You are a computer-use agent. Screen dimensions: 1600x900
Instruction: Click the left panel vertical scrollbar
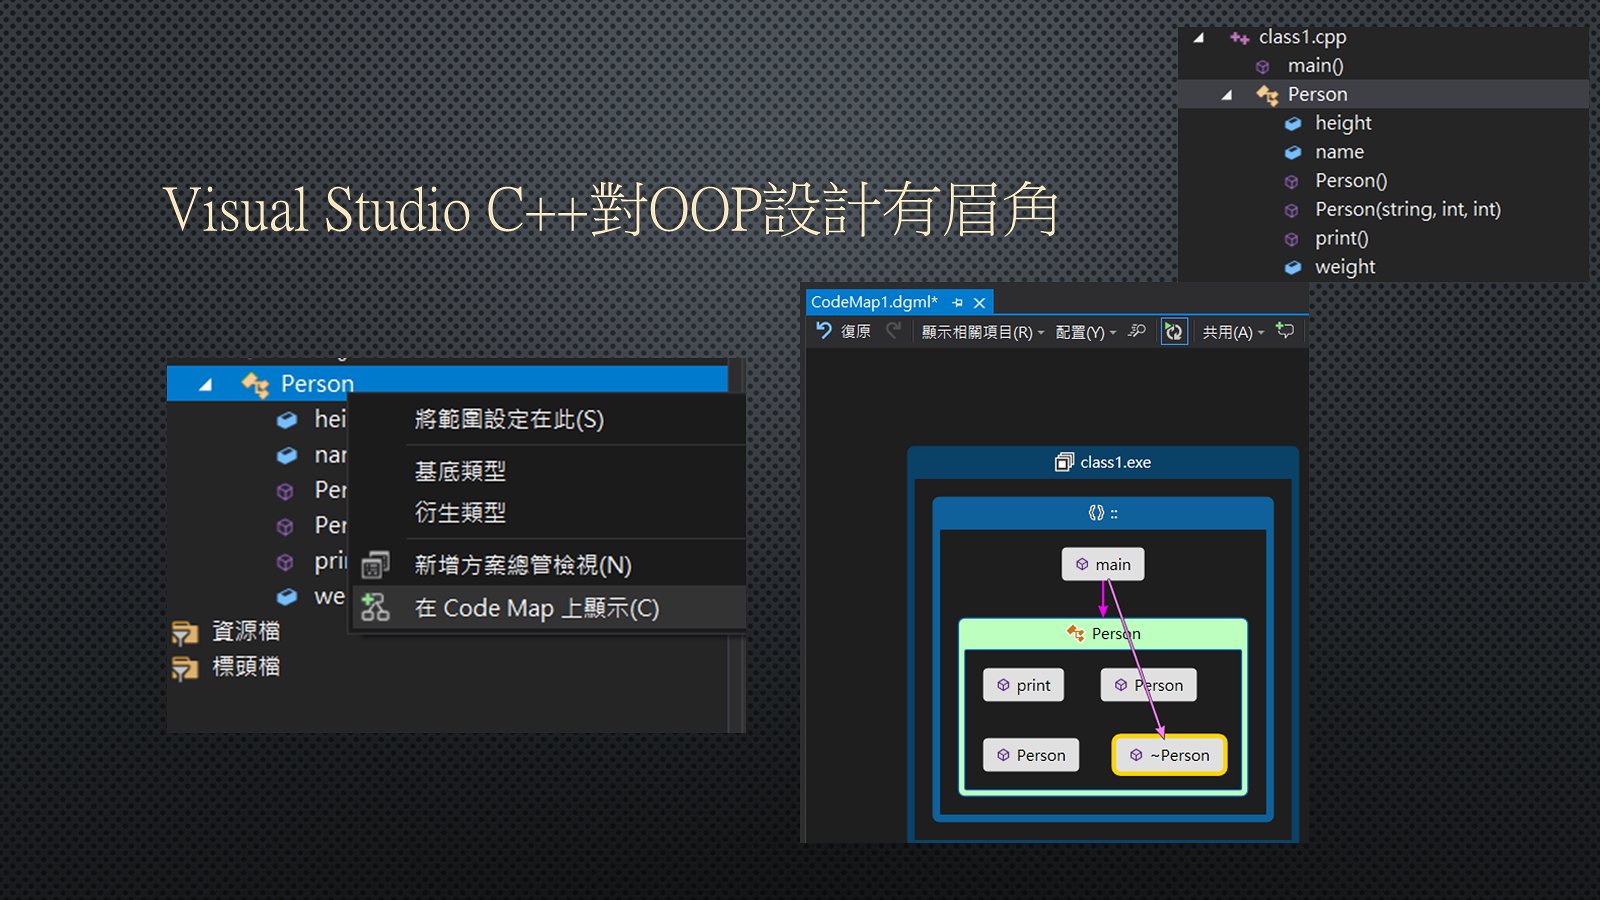tap(737, 545)
